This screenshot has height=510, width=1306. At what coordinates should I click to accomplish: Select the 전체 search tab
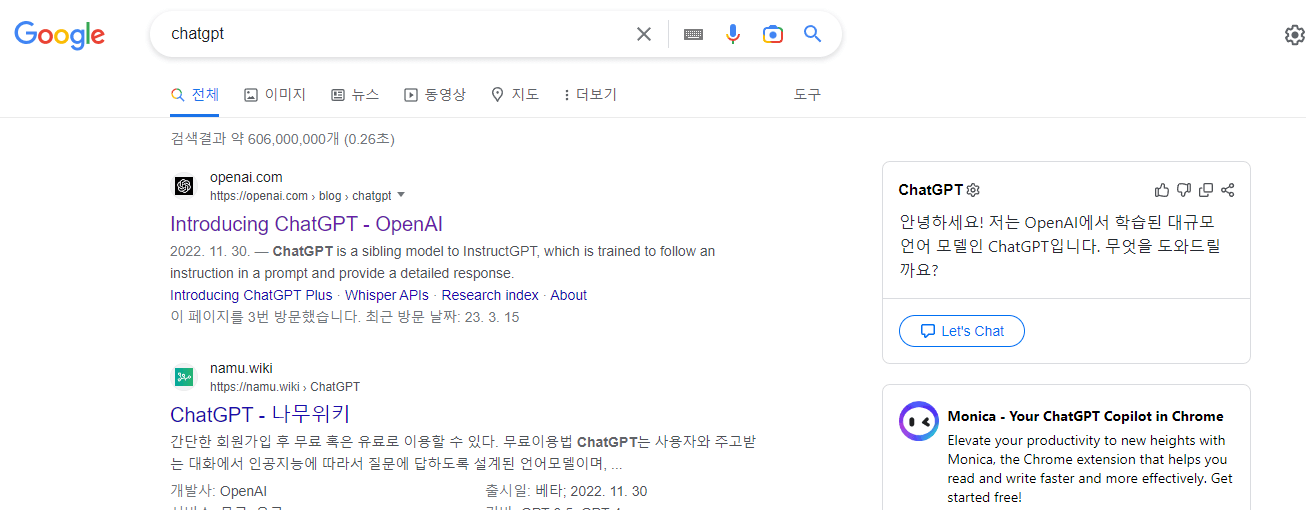[x=195, y=95]
